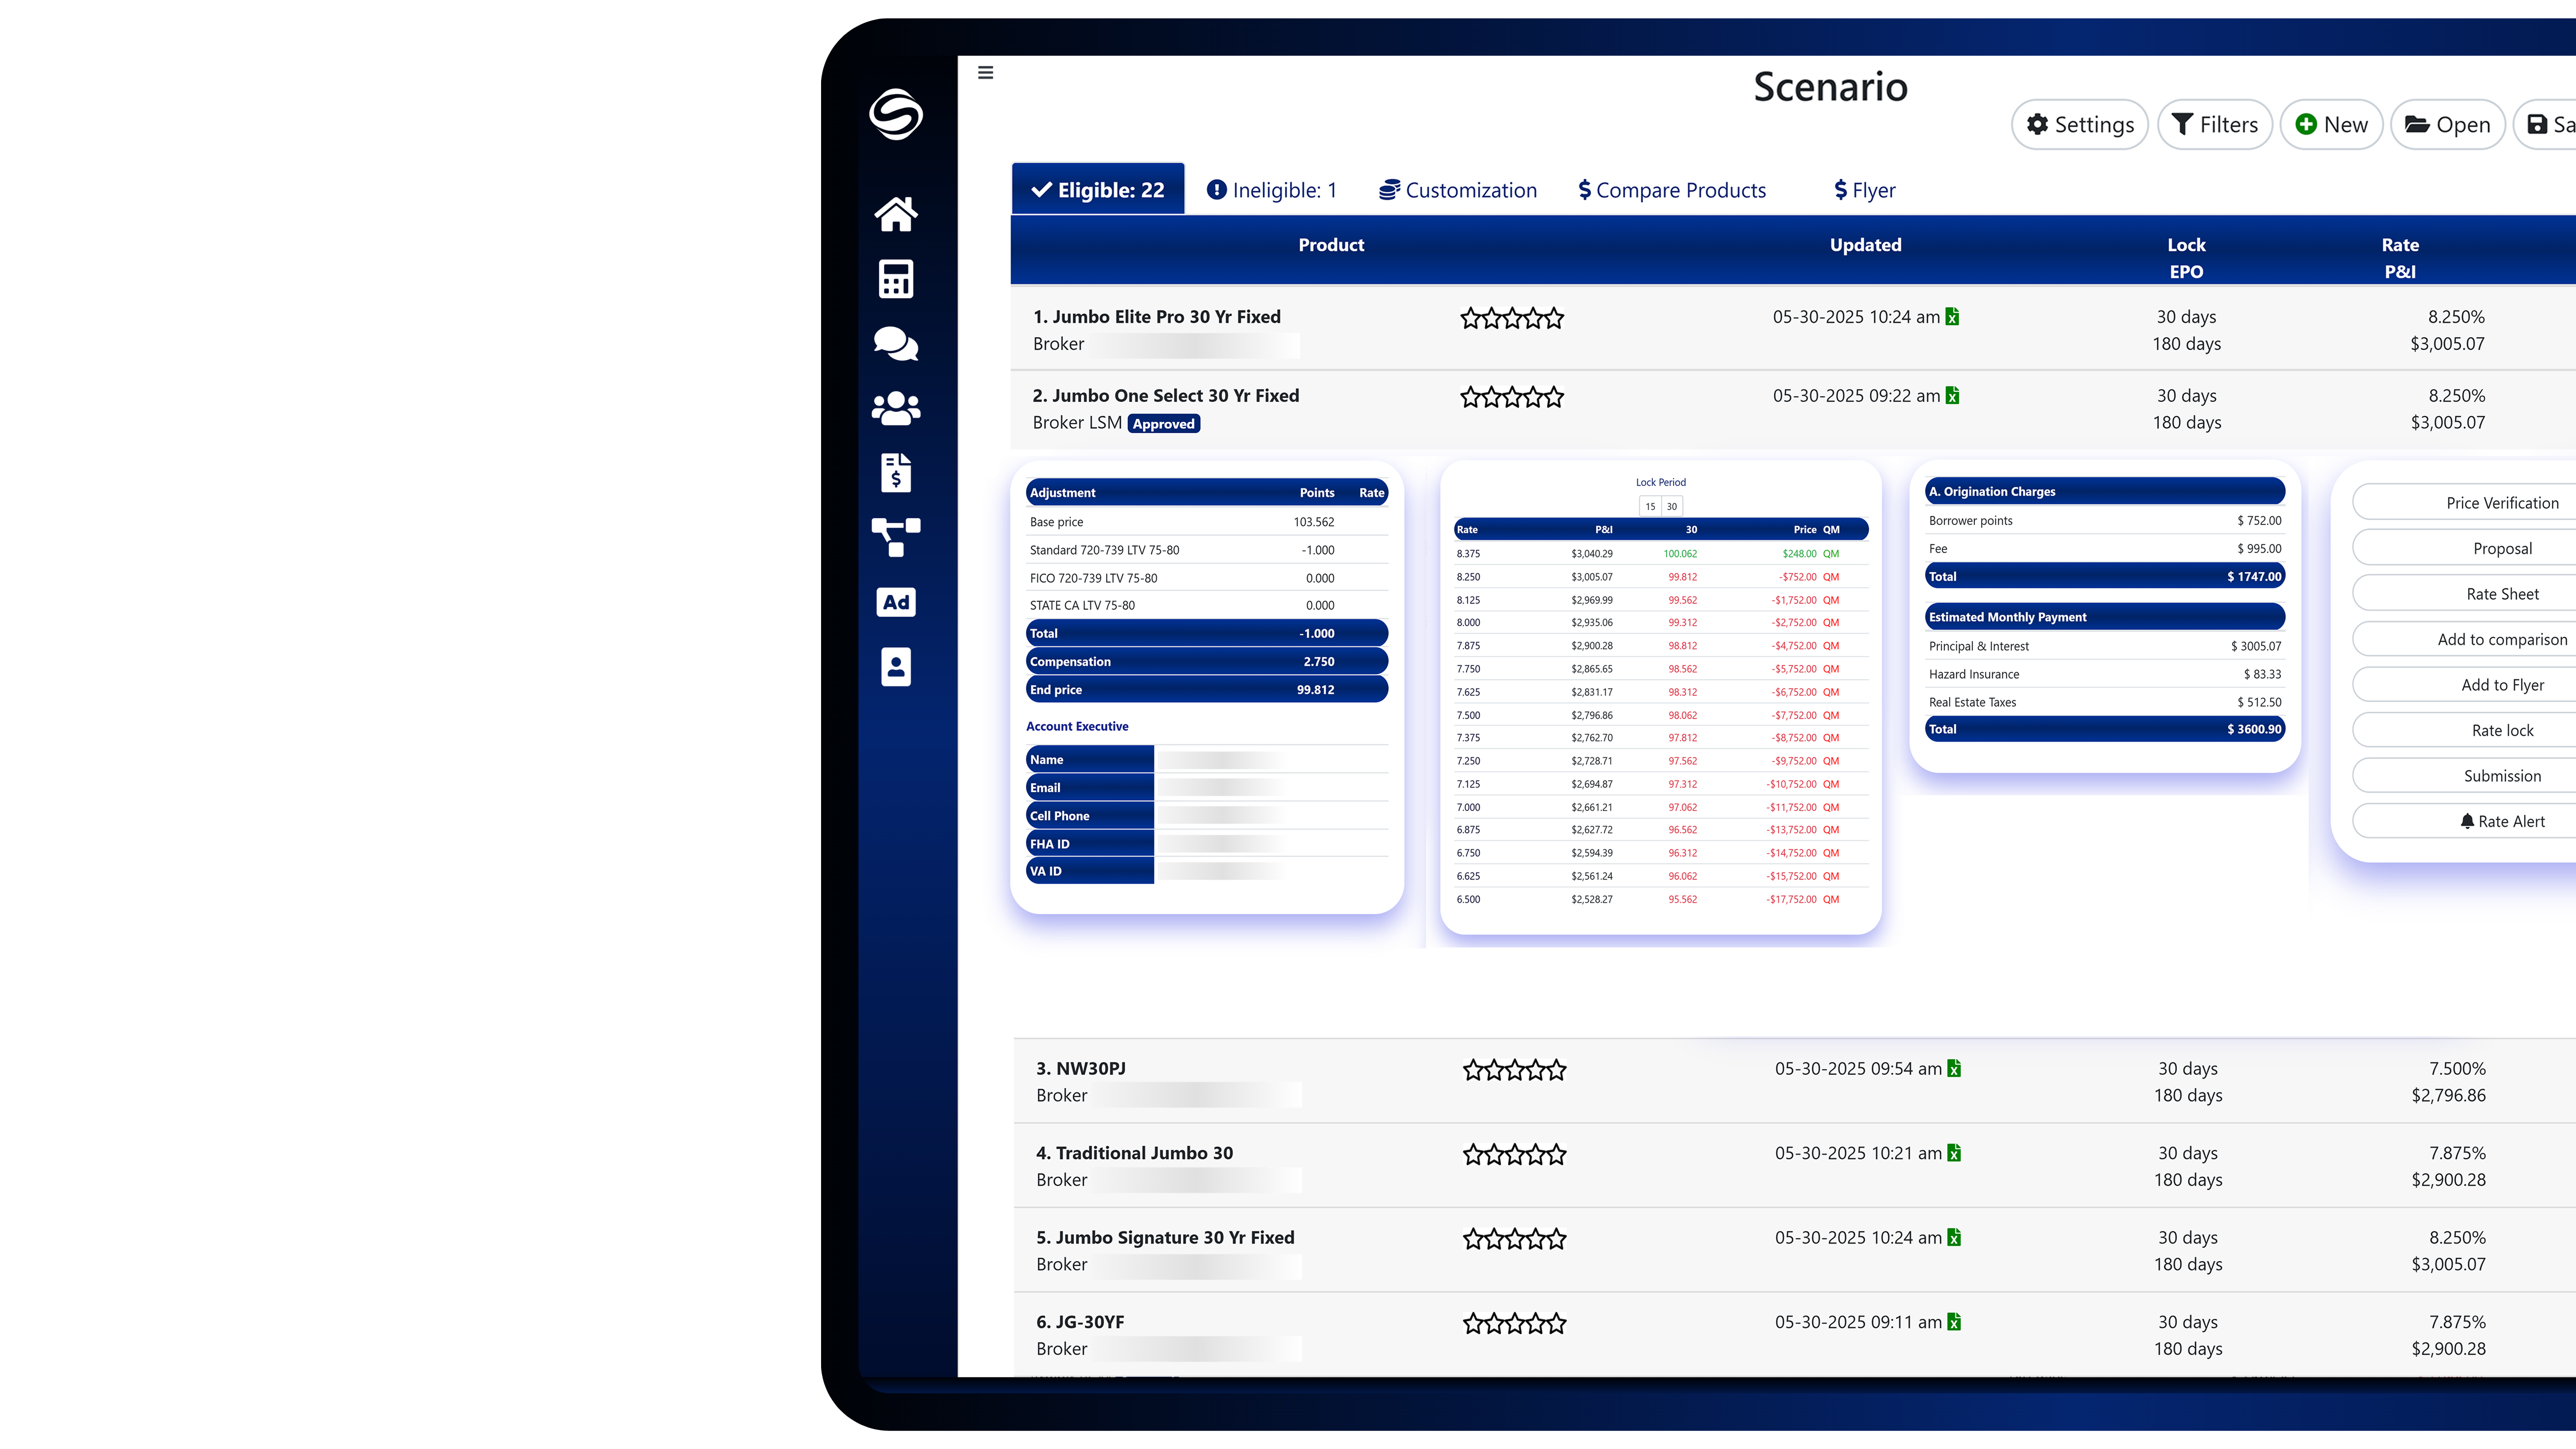Click Real Estate Taxes $ 512.50 row

click(2105, 703)
